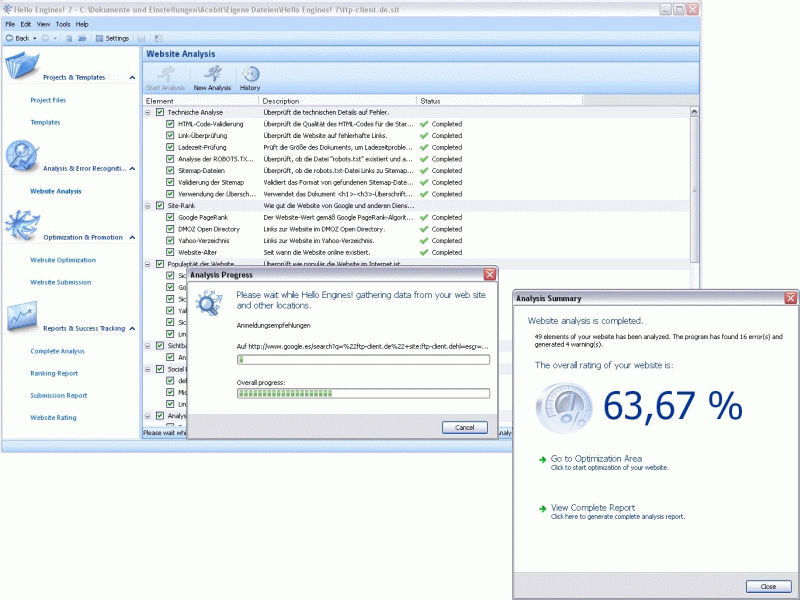This screenshot has height=600, width=800.
Task: Cancel the analysis progress dialog
Action: point(464,427)
